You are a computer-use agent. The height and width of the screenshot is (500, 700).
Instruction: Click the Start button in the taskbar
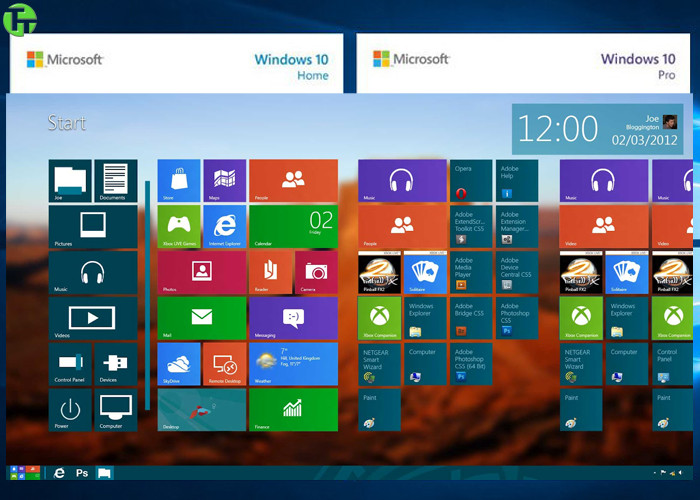click(25, 473)
